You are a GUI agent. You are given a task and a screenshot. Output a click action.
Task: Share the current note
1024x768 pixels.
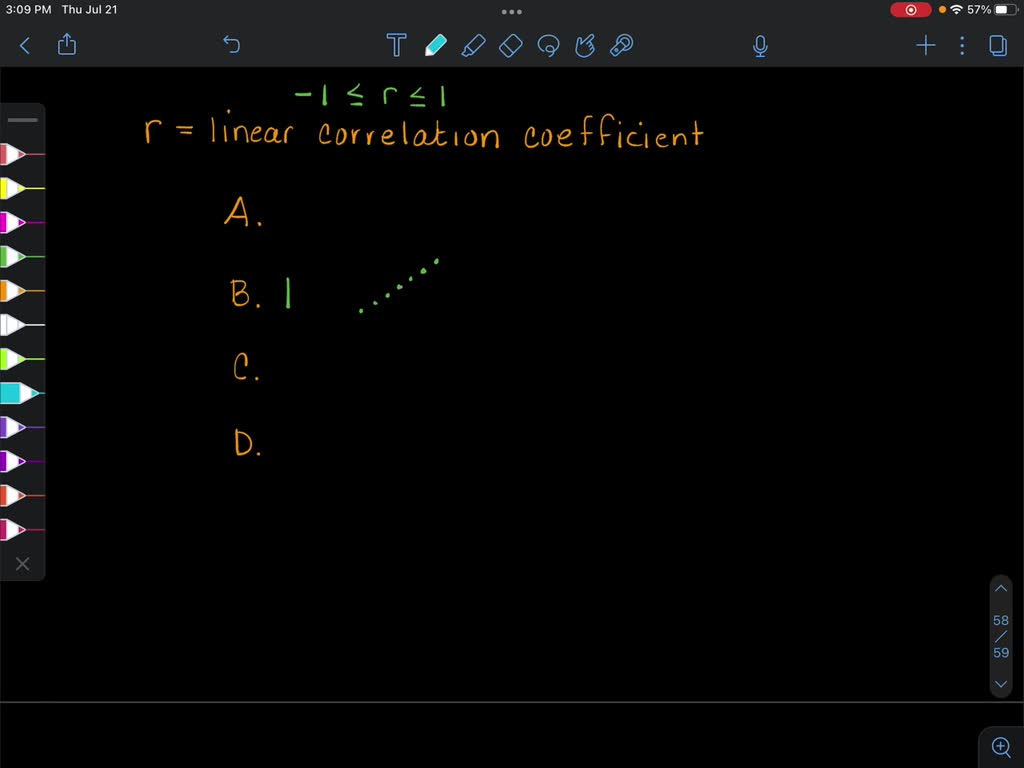(x=67, y=45)
